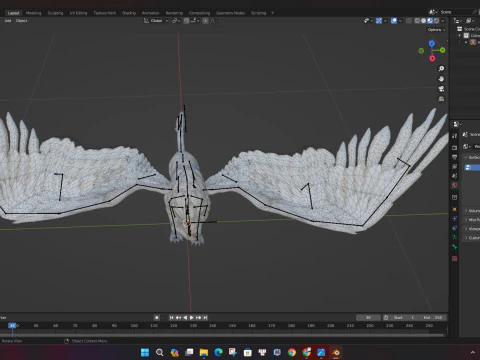Select solid viewport shading
This screenshot has width=480, height=360.
(x=424, y=21)
